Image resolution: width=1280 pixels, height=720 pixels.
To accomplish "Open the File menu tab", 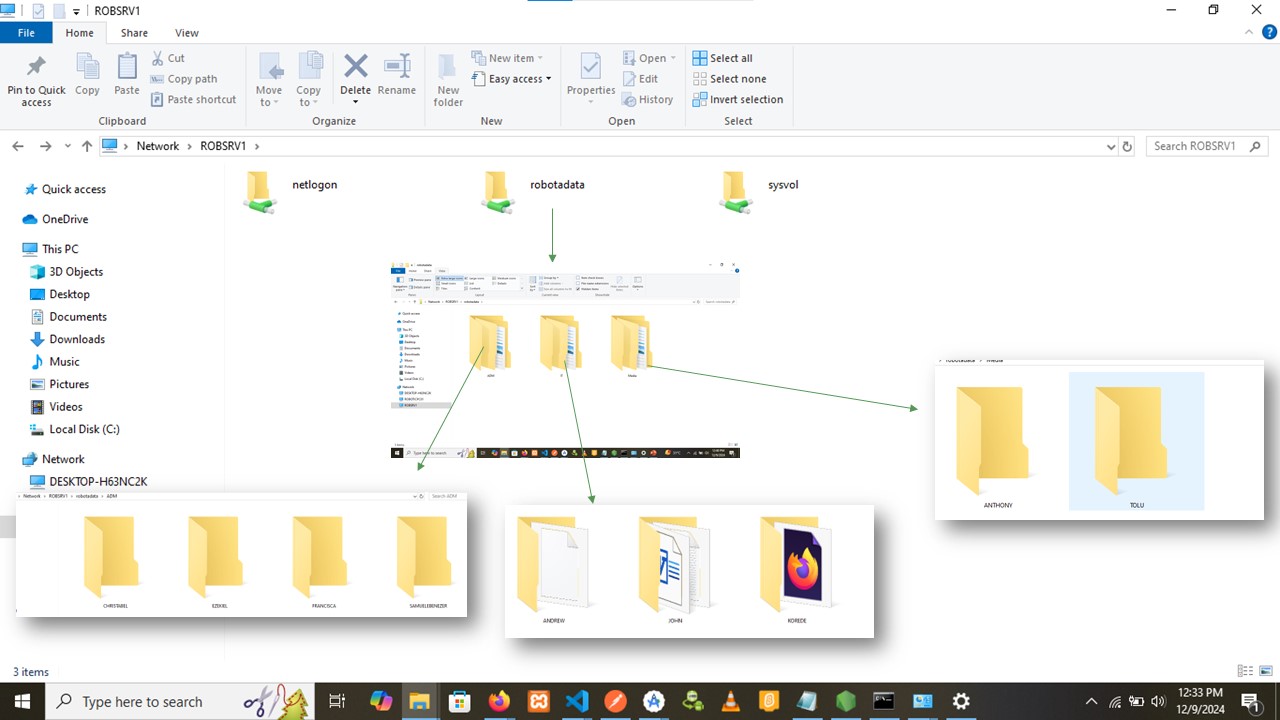I will pyautogui.click(x=26, y=33).
